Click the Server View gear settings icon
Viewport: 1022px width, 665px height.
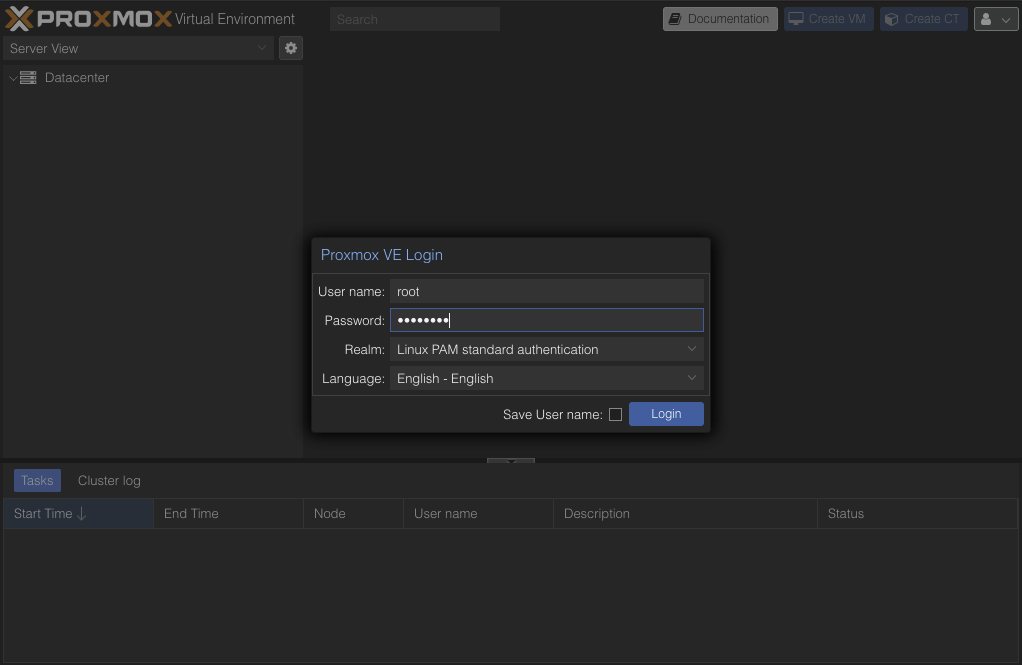290,48
